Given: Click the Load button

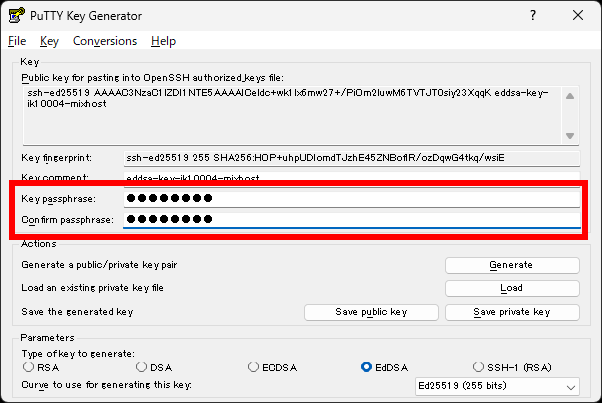Looking at the screenshot, I should 512,288.
